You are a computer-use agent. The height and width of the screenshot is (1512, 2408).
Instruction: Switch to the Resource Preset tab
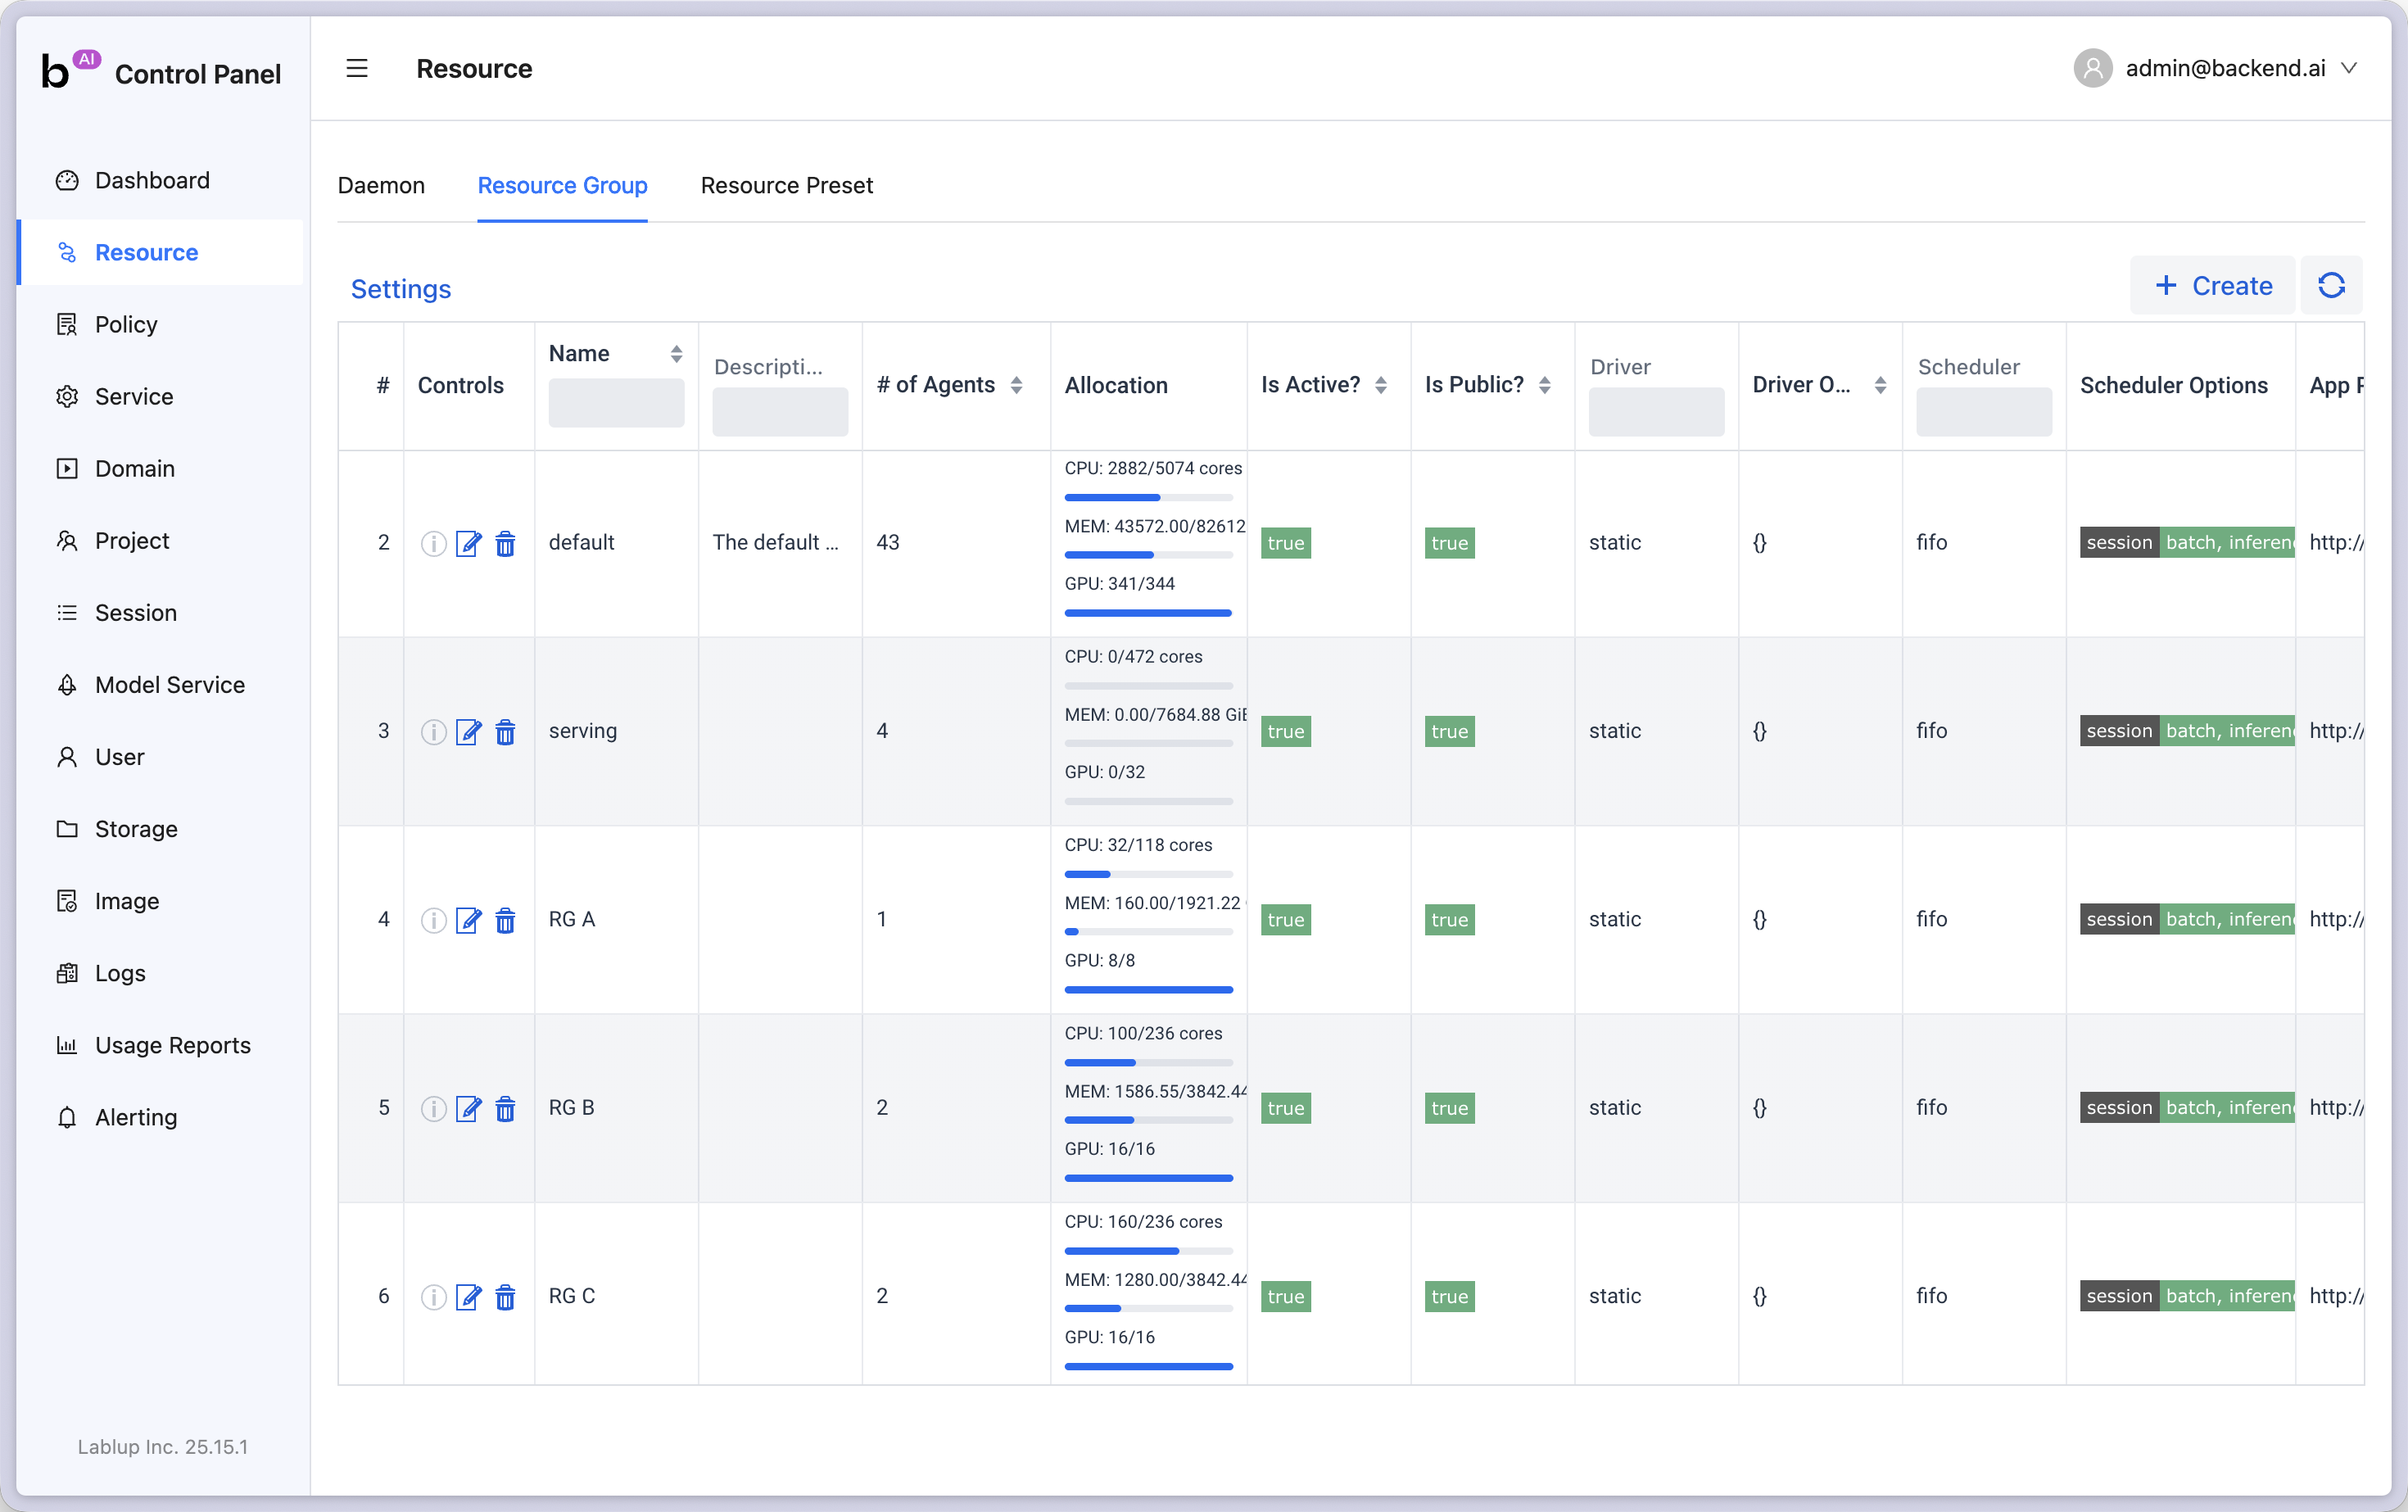click(786, 185)
